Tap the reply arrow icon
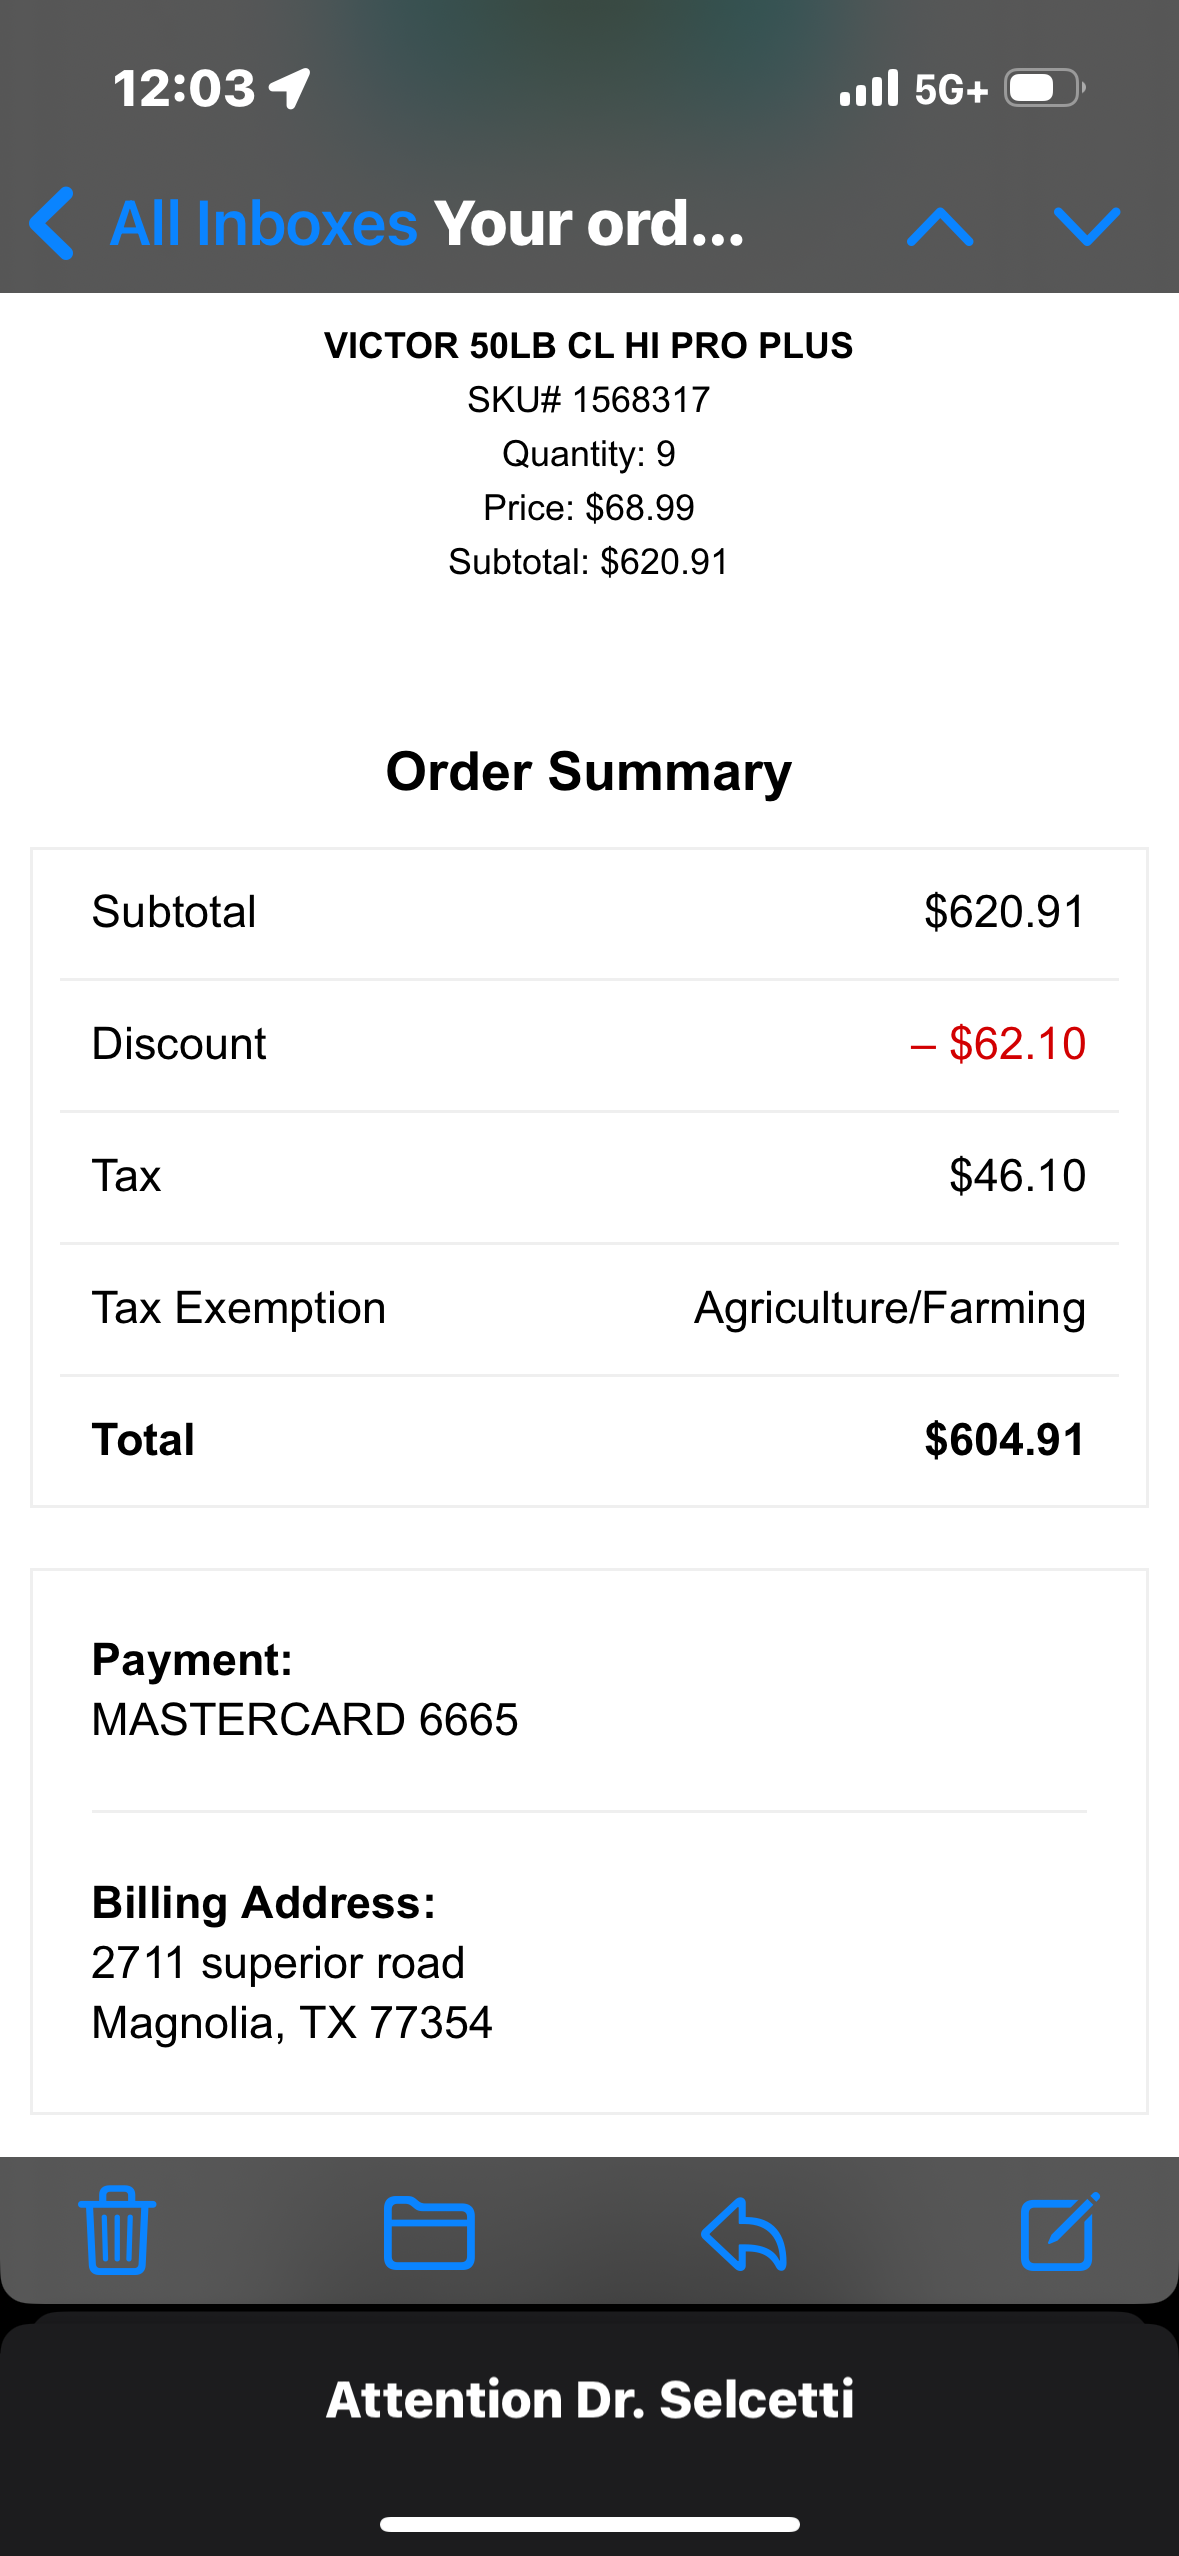Viewport: 1179px width, 2556px height. [744, 2232]
